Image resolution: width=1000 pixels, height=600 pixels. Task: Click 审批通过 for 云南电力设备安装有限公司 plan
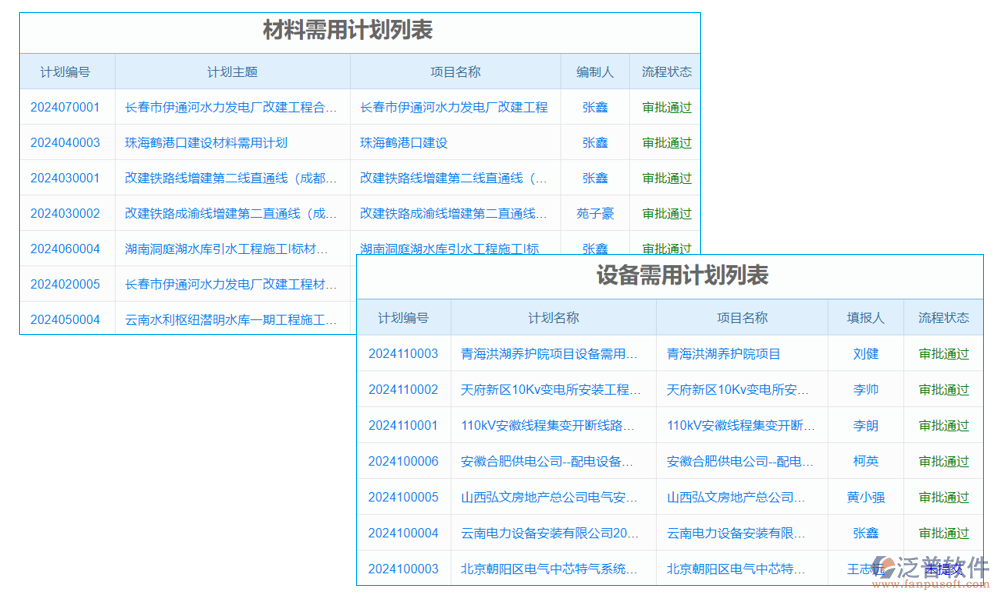pos(943,533)
